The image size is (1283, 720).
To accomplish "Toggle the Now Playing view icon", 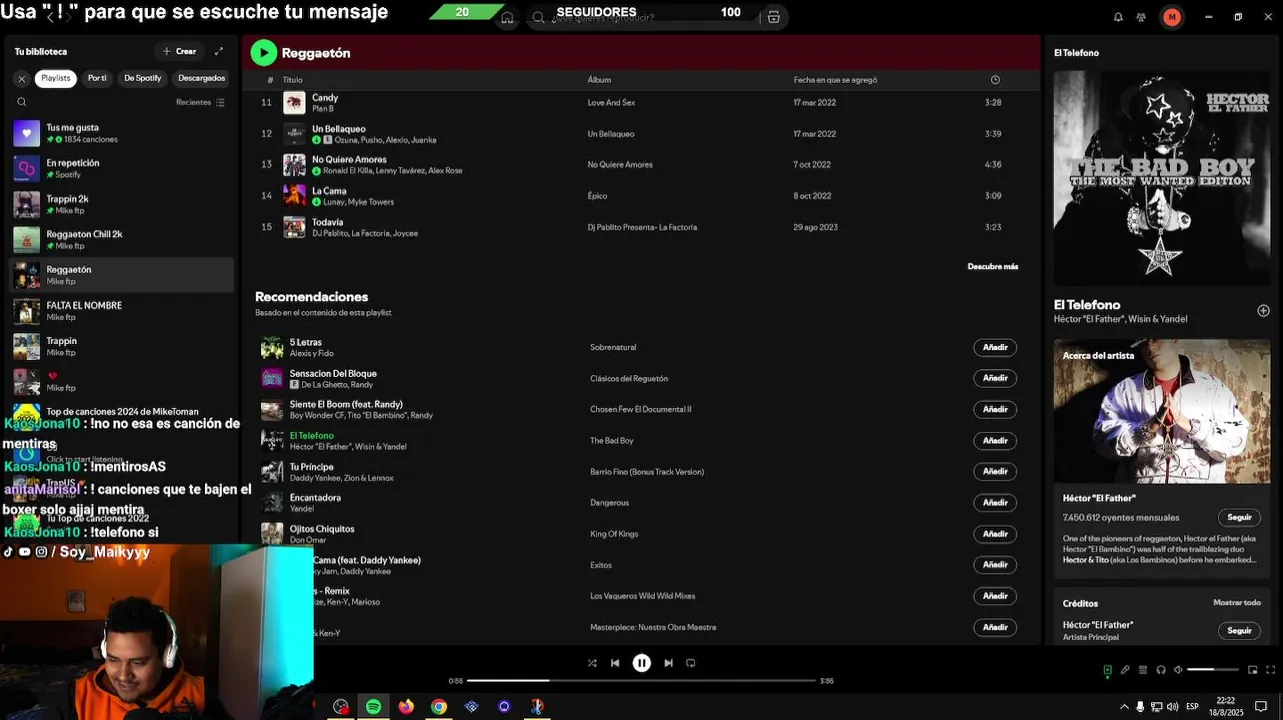I will point(1107,670).
